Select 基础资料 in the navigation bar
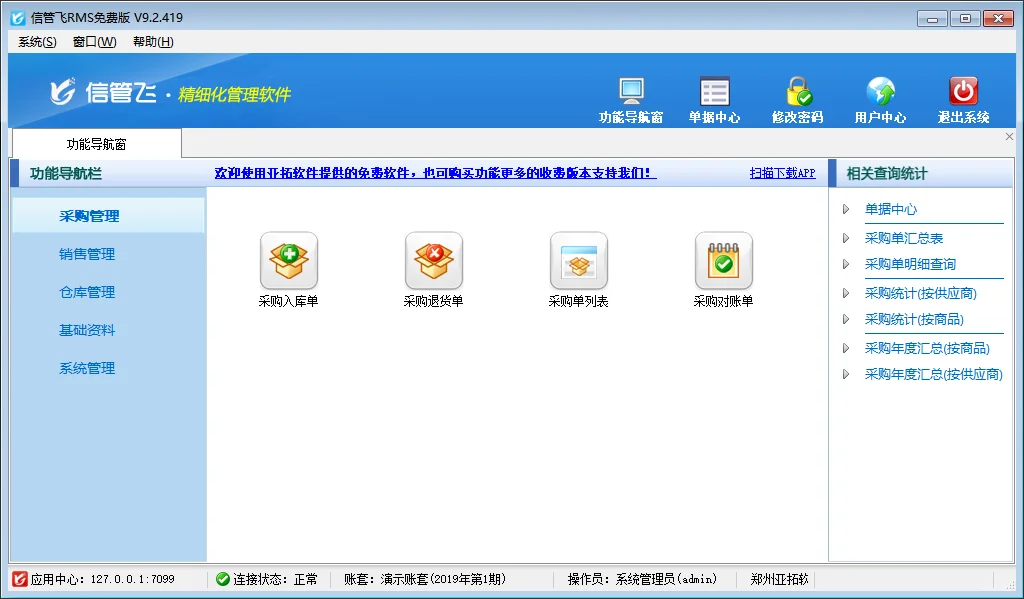Viewport: 1024px width, 599px height. (87, 330)
